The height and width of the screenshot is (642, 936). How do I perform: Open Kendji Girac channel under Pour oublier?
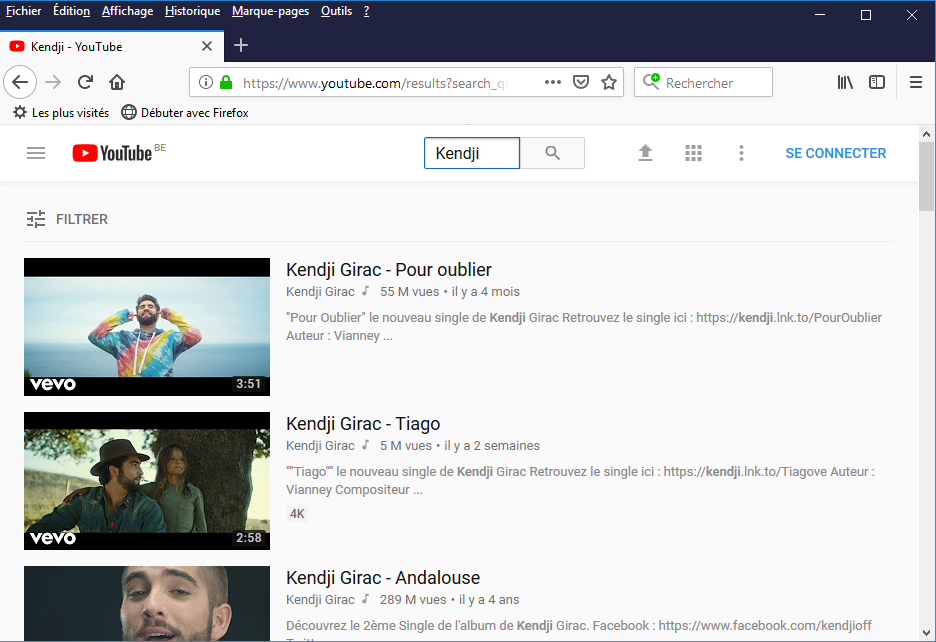(x=320, y=291)
